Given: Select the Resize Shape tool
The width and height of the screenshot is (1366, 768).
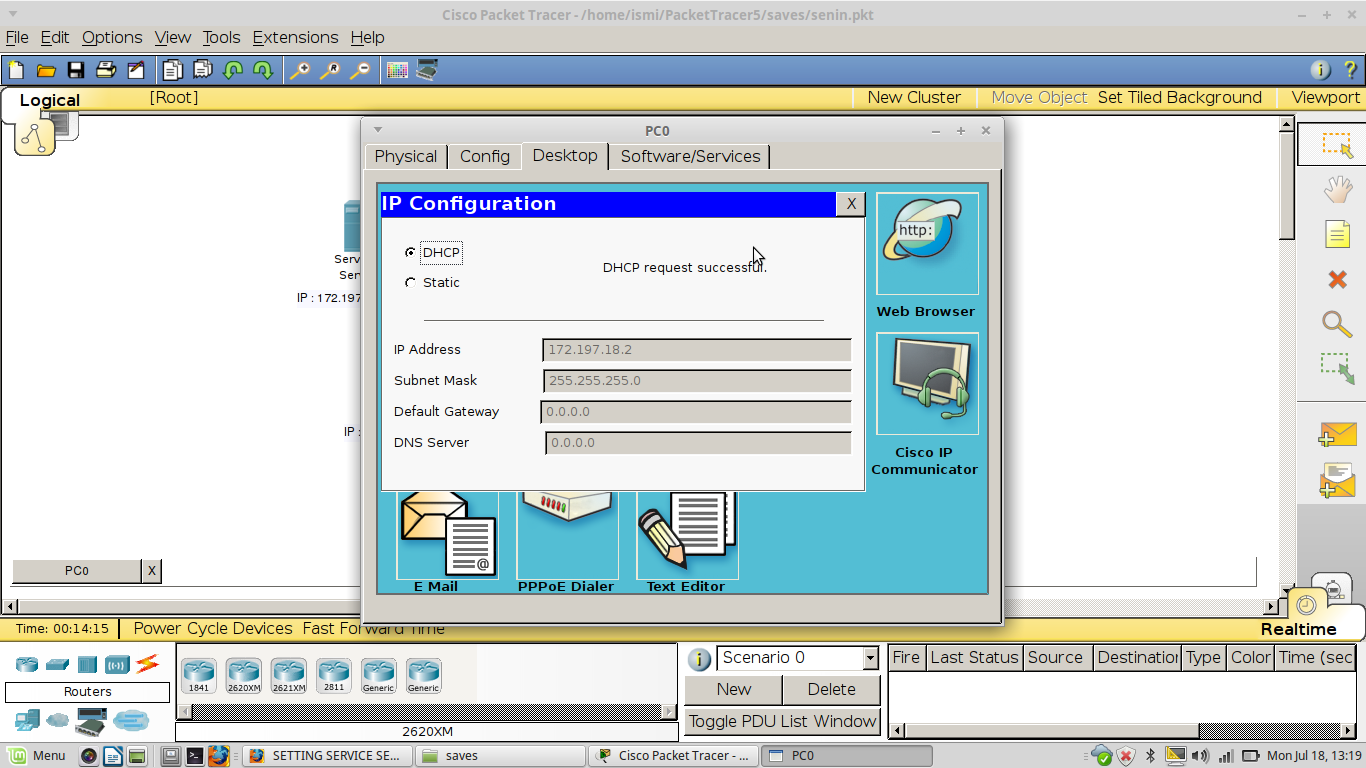Looking at the screenshot, I should click(1337, 368).
